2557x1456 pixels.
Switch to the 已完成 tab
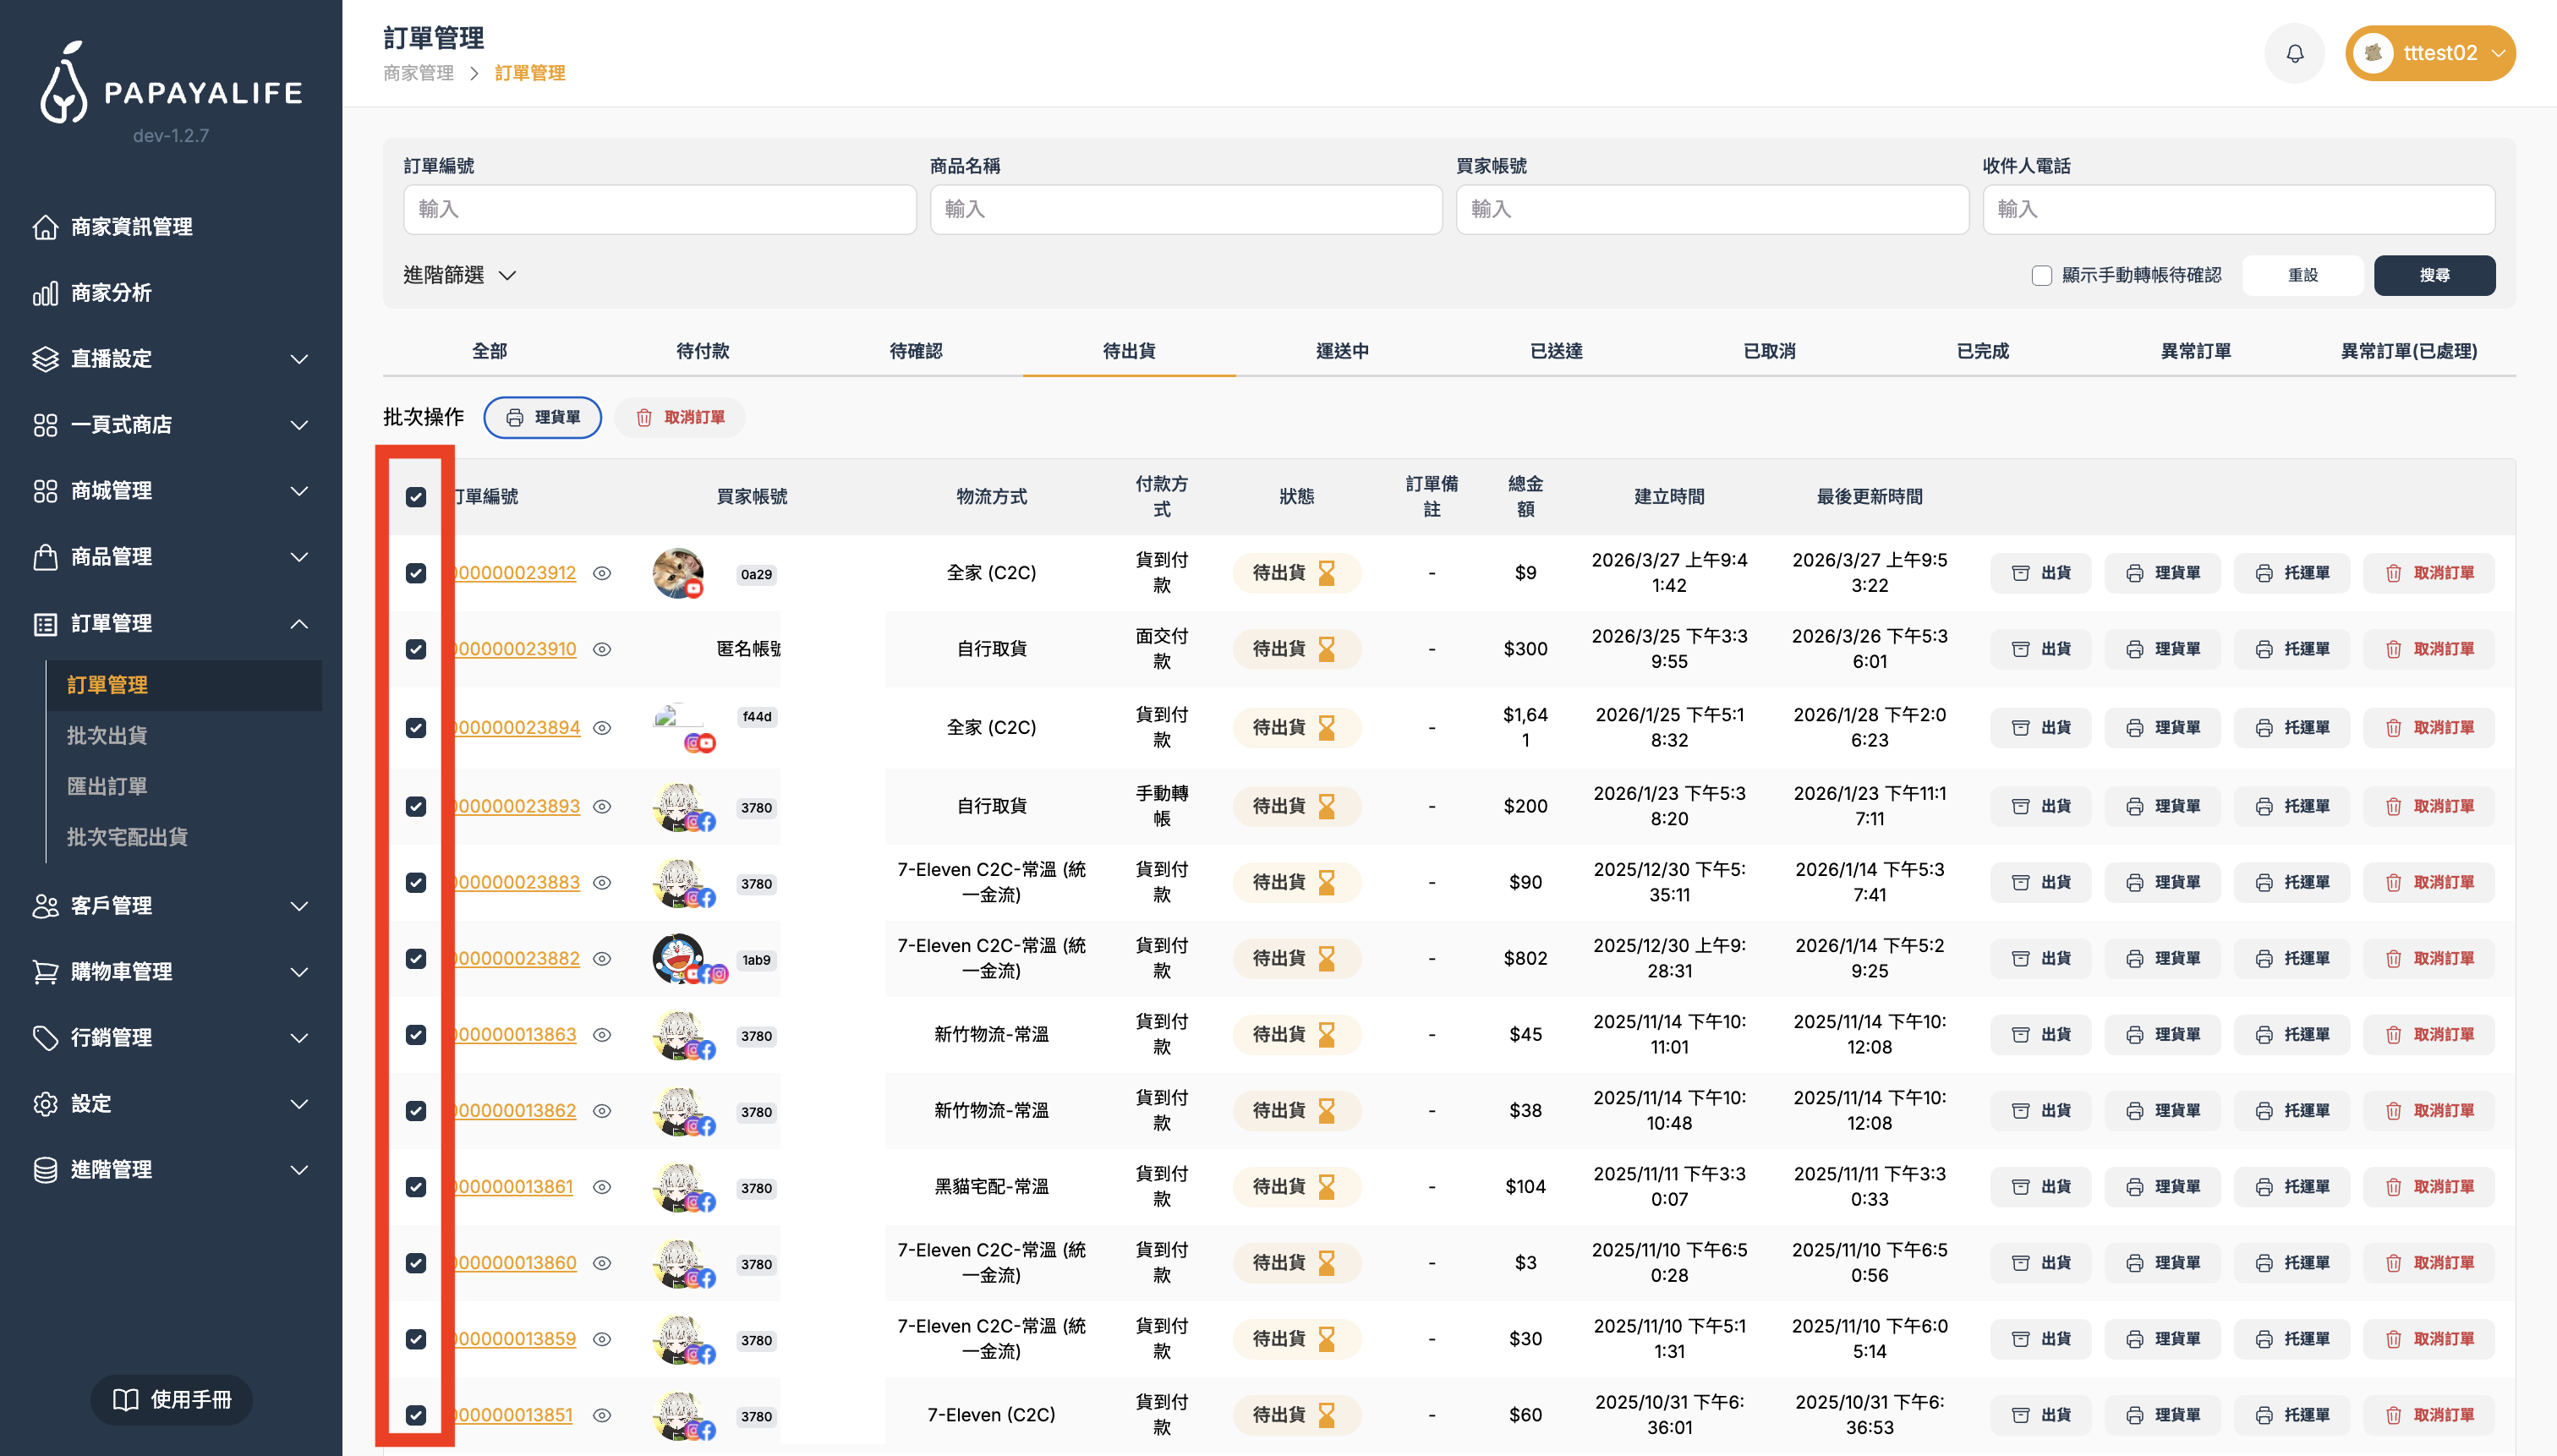point(1982,351)
